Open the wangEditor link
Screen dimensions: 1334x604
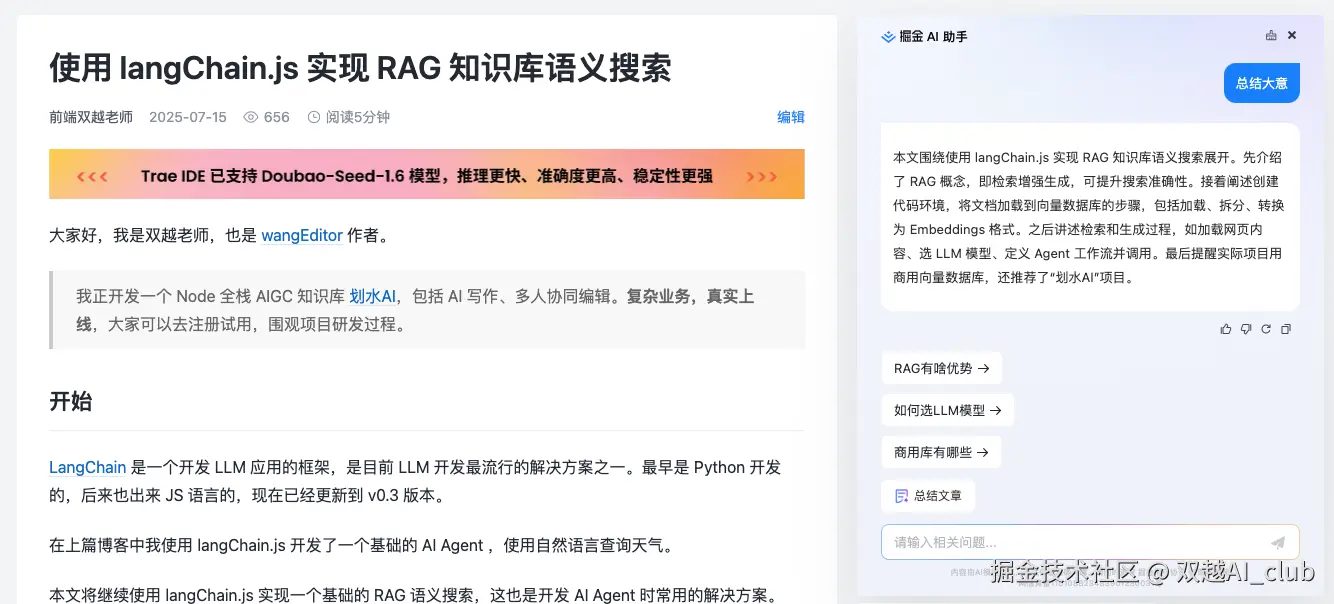coord(302,236)
